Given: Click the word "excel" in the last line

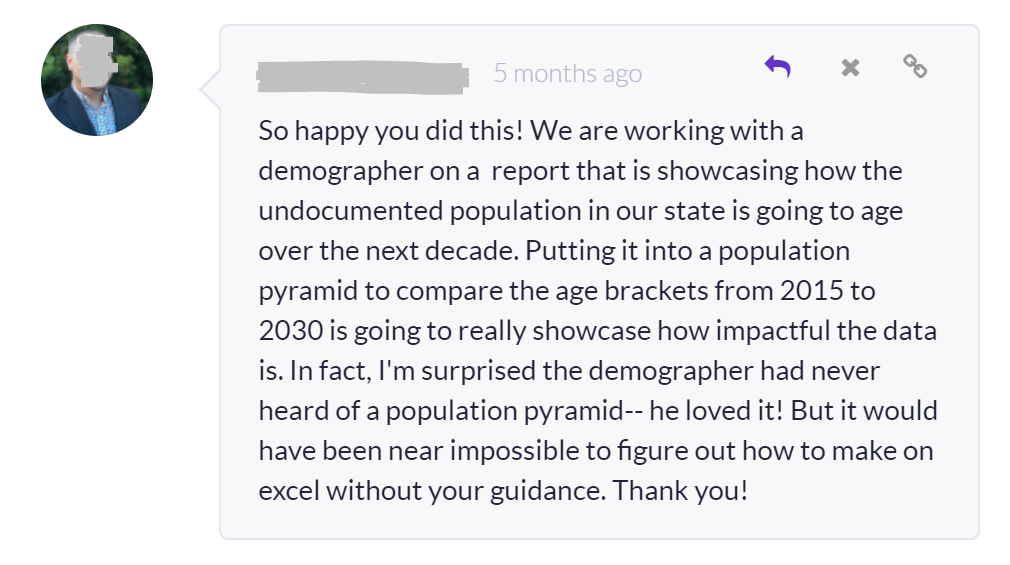Looking at the screenshot, I should (x=289, y=490).
